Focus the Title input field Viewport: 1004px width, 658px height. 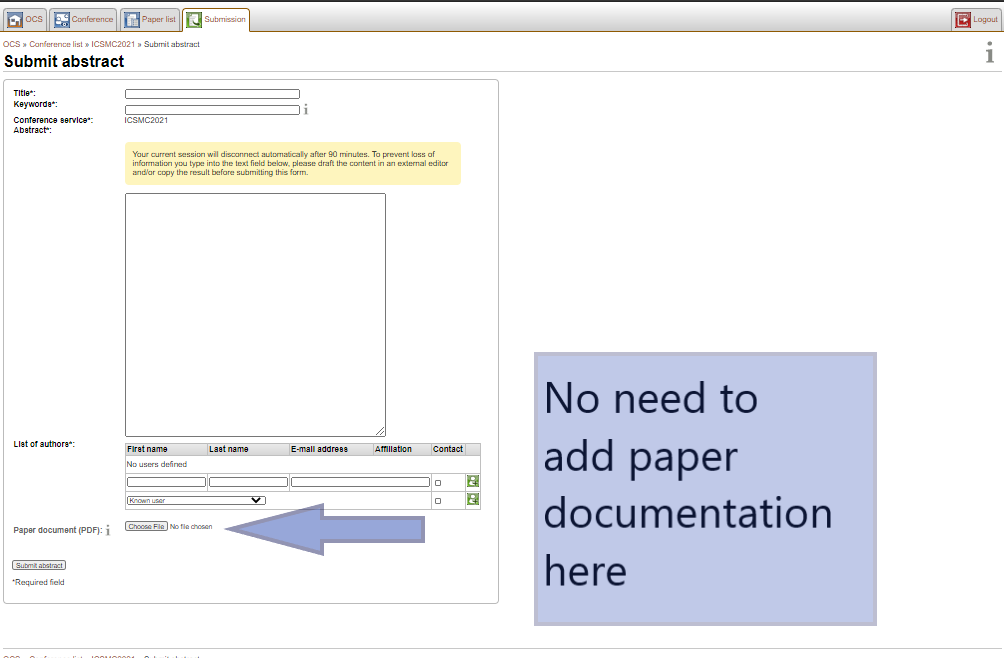coord(212,94)
